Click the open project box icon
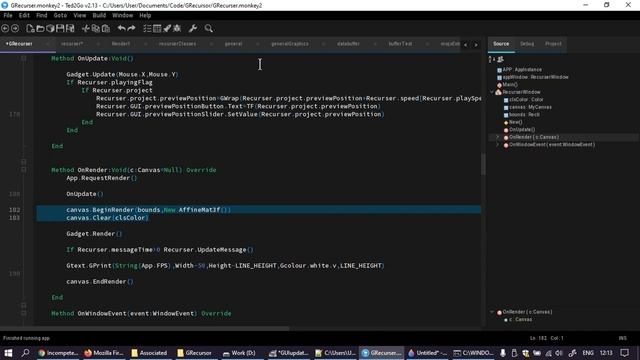Image resolution: width=640 pixels, height=360 pixels. [50, 28]
